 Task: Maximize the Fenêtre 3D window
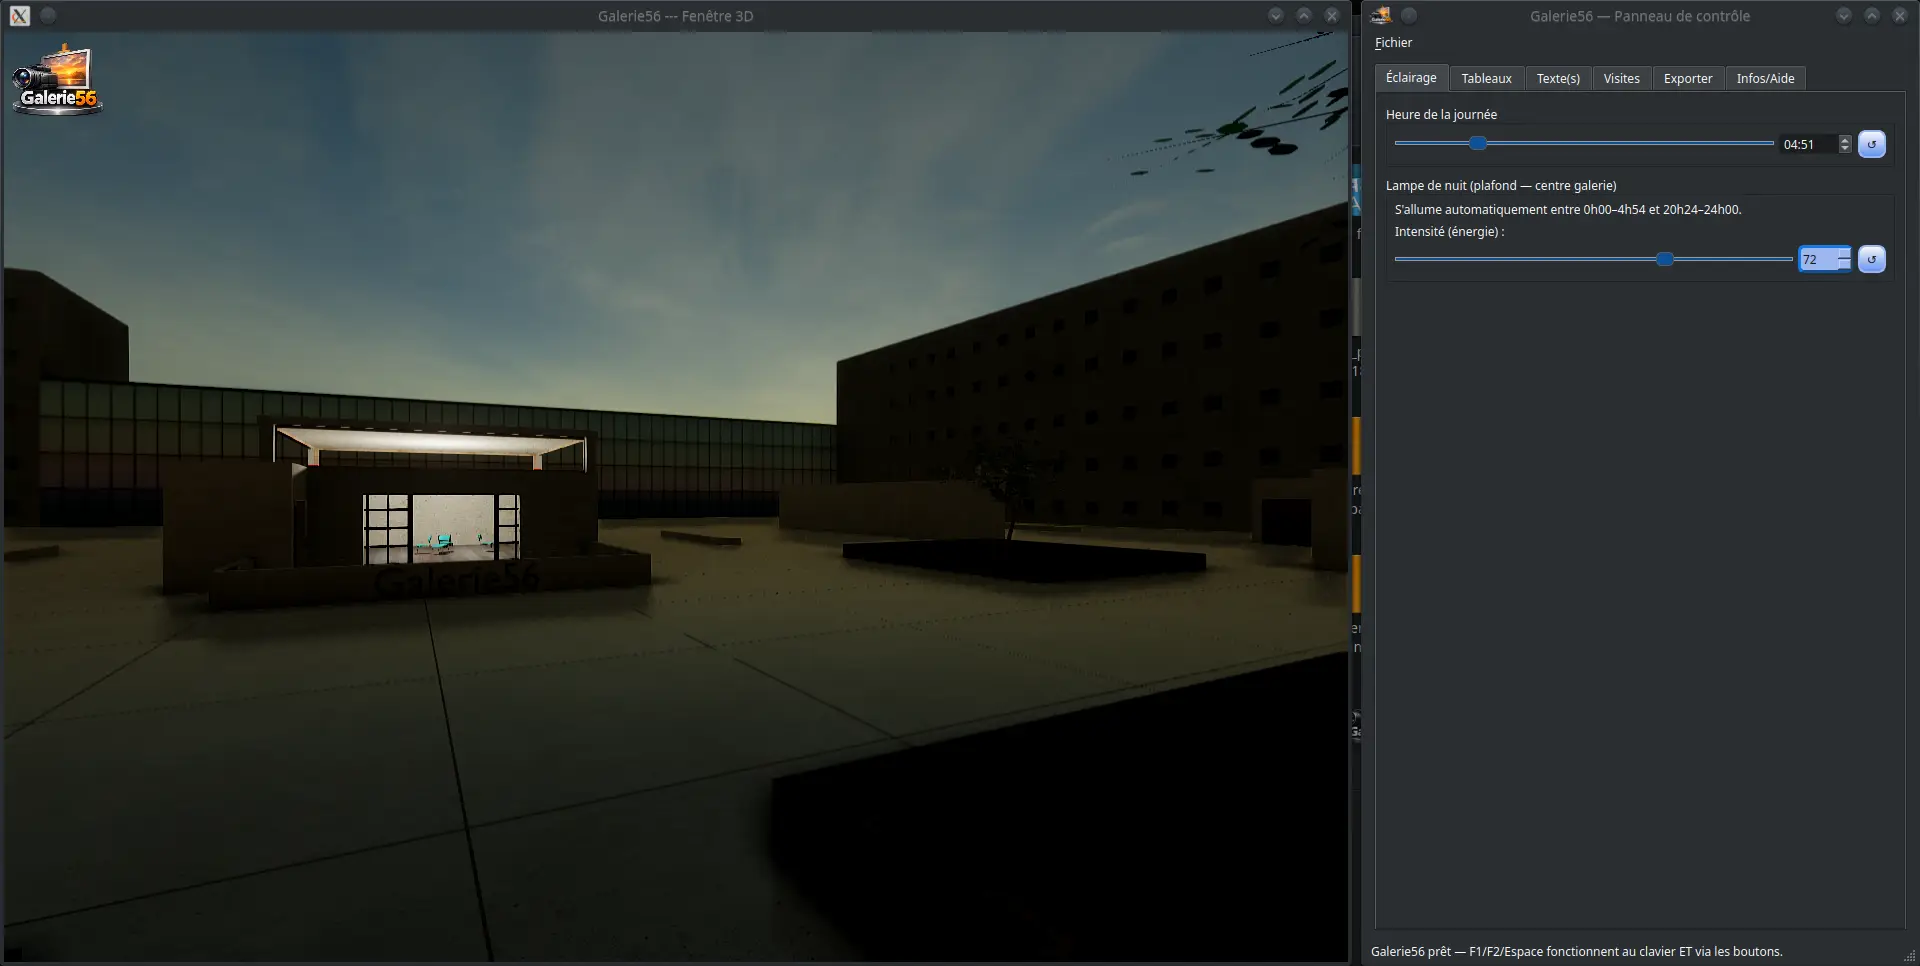[x=1304, y=15]
